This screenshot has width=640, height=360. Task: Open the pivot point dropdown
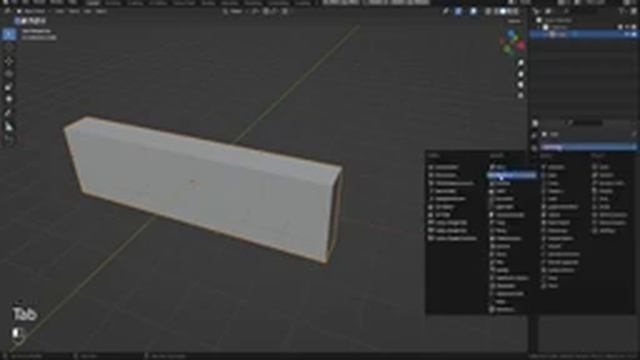(255, 11)
